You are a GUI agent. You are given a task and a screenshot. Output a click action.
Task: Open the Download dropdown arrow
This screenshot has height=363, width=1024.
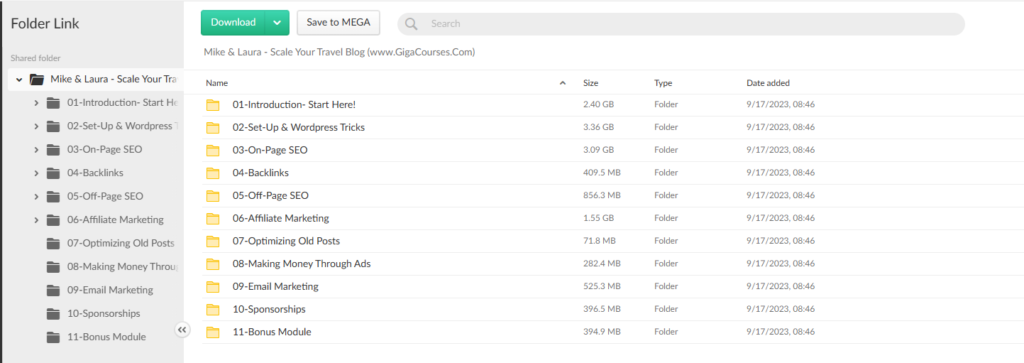point(277,22)
